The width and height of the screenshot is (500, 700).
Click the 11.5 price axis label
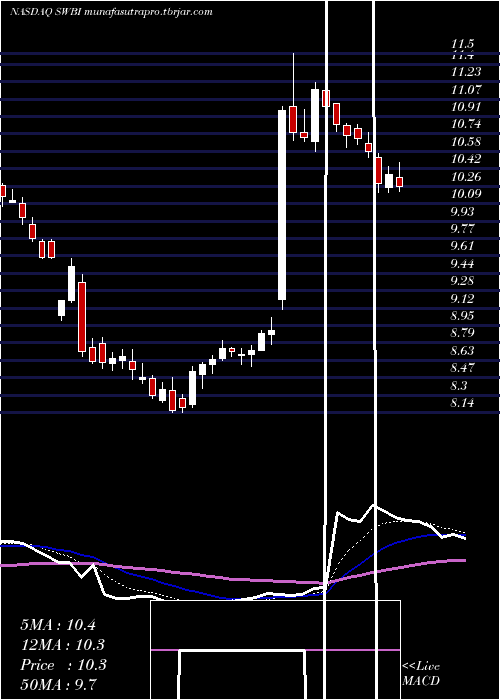coord(462,45)
